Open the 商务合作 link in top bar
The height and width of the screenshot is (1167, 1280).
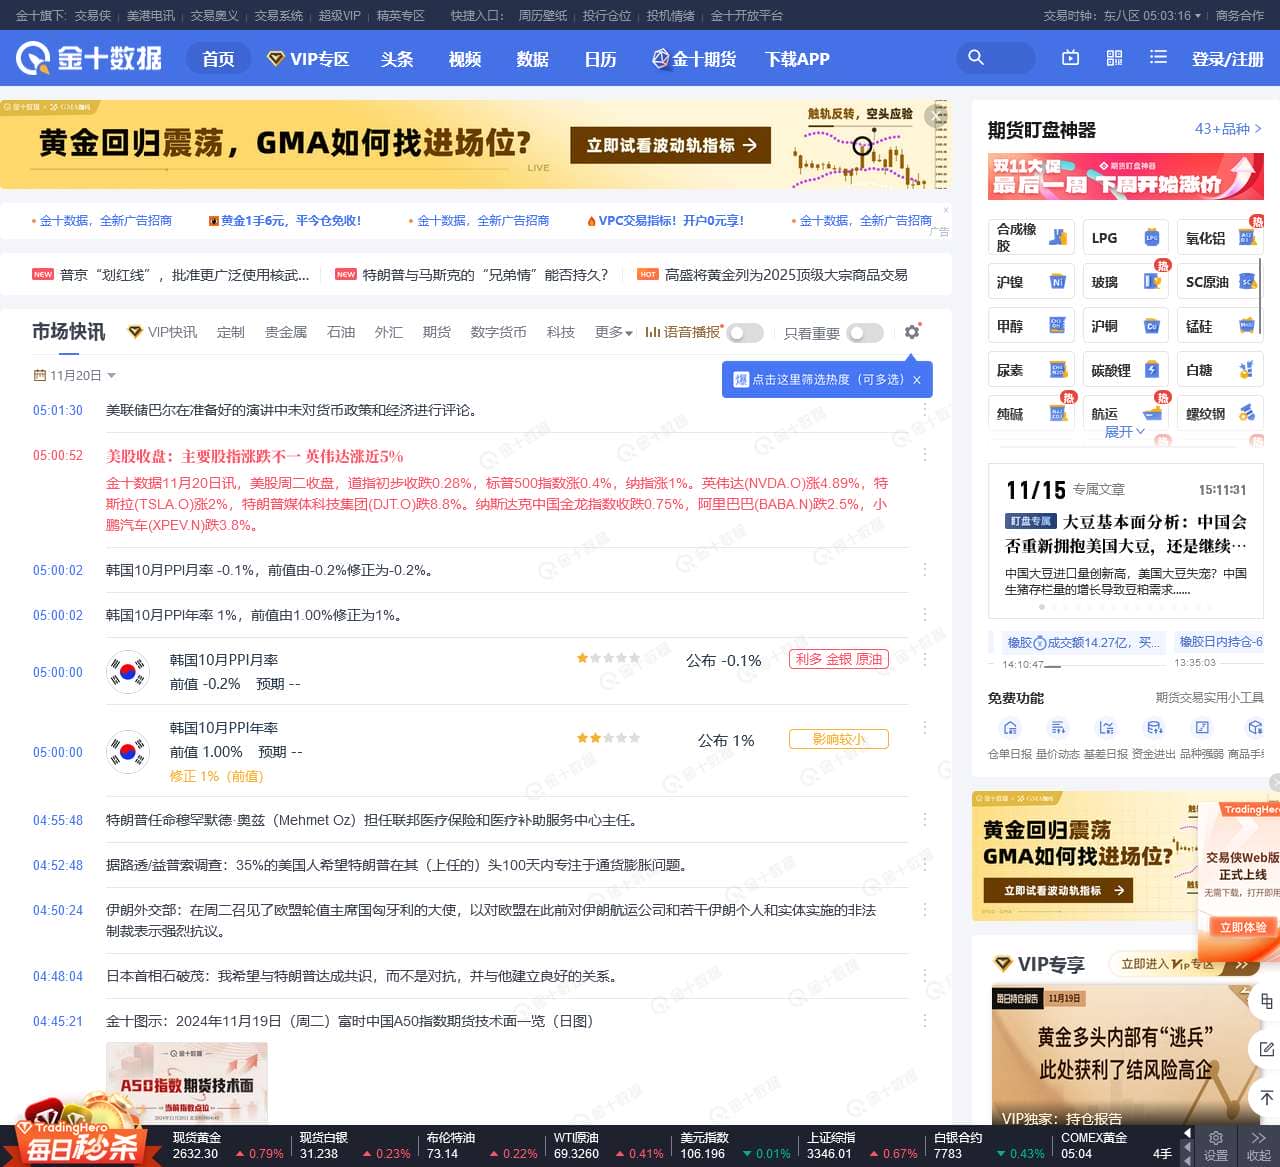[1240, 16]
